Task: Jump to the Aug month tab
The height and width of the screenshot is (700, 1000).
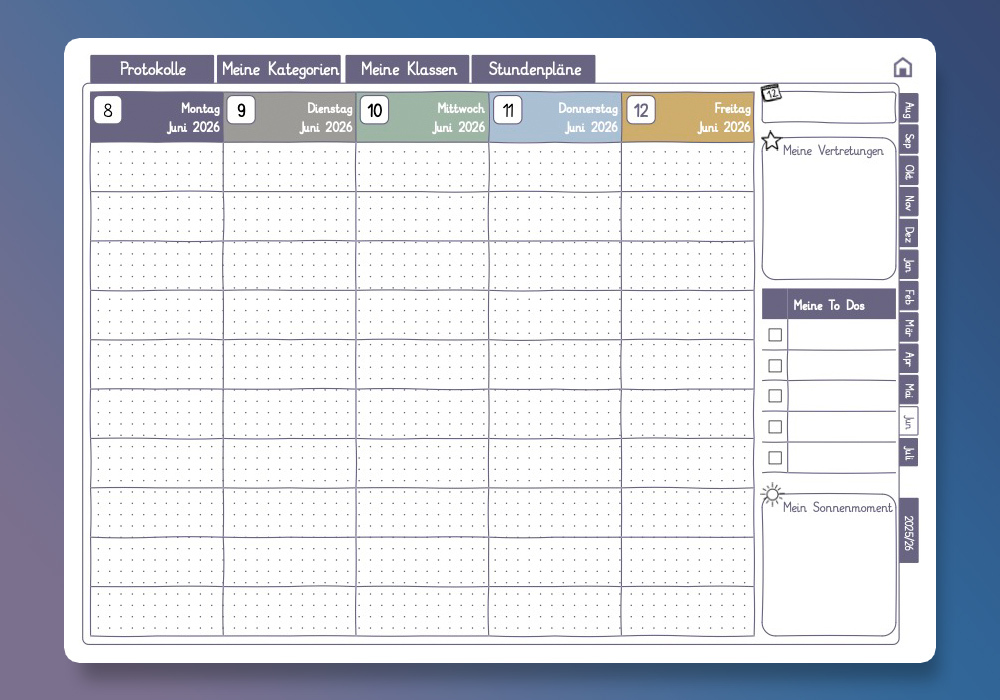Action: click(x=908, y=109)
